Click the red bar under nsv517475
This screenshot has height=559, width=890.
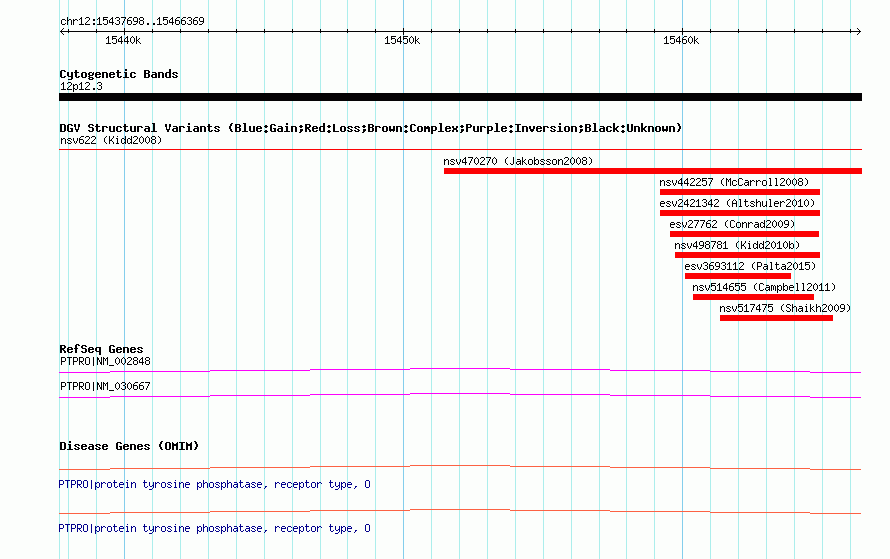[x=776, y=318]
